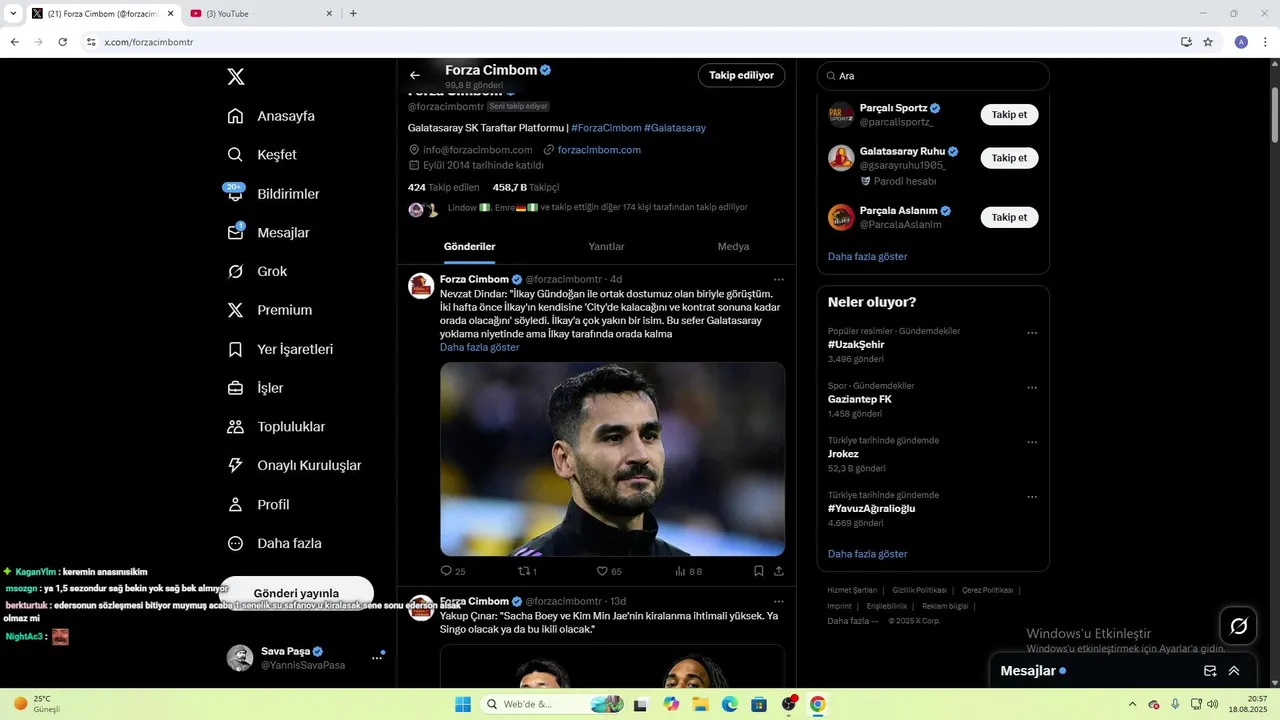Open forzacimbom.com website link
This screenshot has height=720, width=1280.
click(x=599, y=150)
